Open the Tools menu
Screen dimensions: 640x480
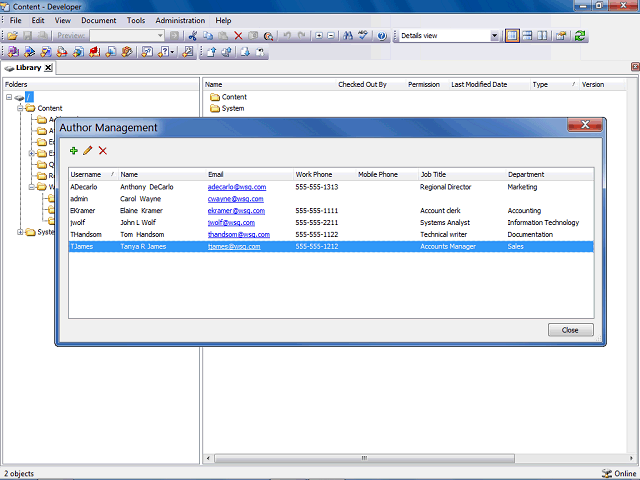(x=136, y=20)
